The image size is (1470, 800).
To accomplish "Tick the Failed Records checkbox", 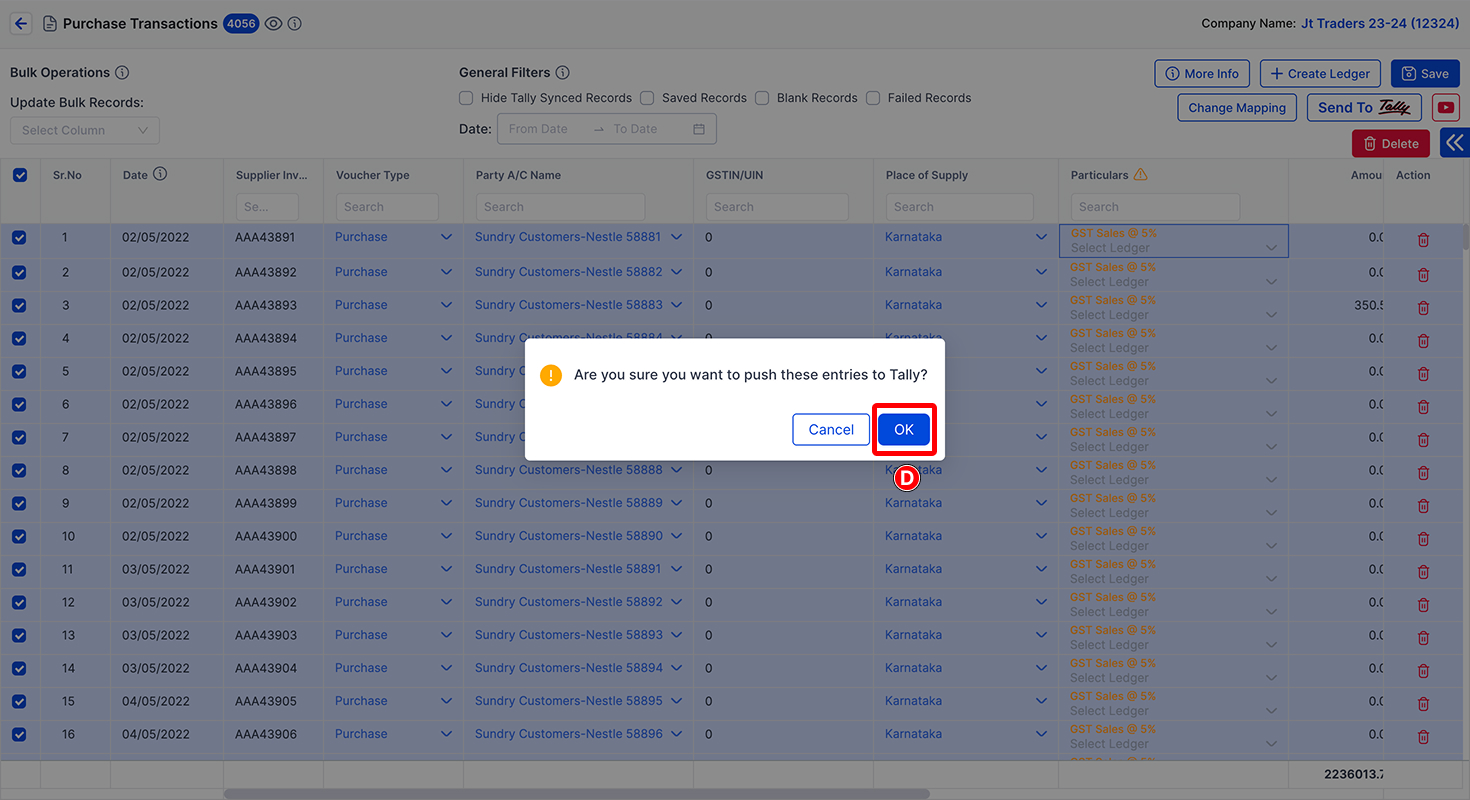I will [x=873, y=98].
